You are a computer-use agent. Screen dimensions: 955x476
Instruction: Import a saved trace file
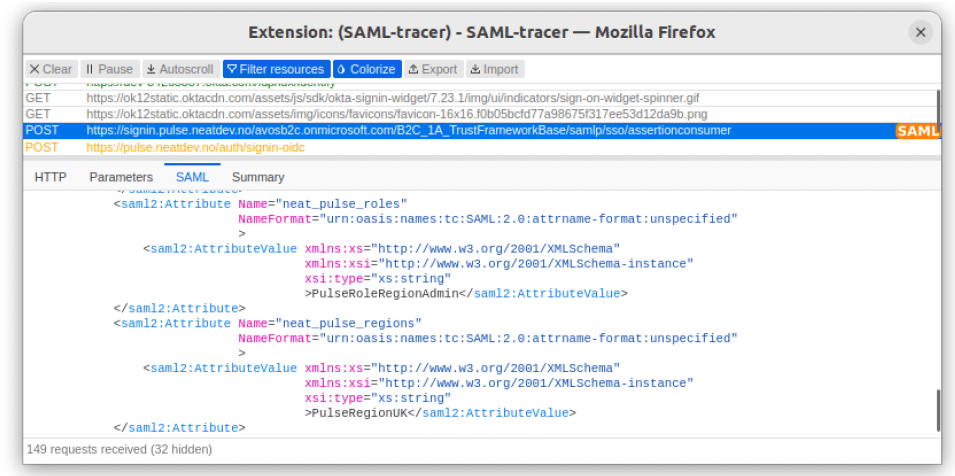click(495, 69)
